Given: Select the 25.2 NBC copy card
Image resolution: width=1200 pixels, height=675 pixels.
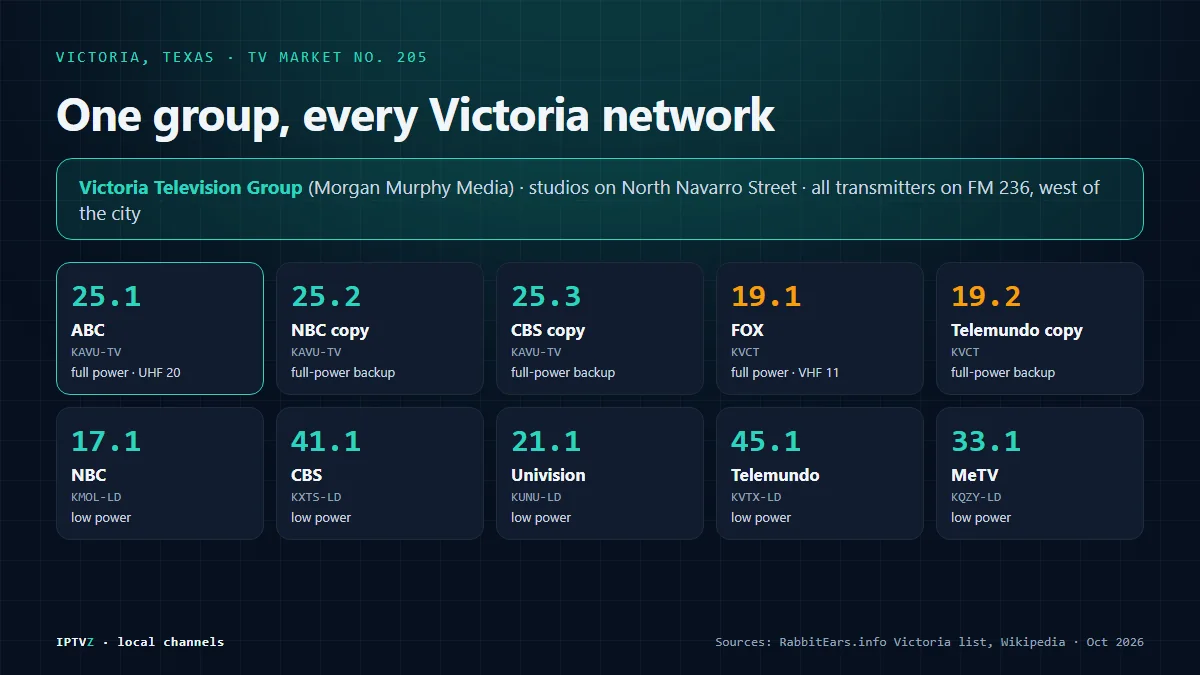Looking at the screenshot, I should click(380, 328).
